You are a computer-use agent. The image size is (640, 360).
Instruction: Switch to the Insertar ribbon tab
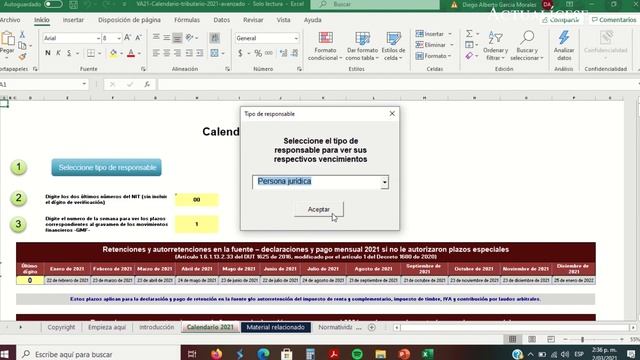click(x=73, y=20)
